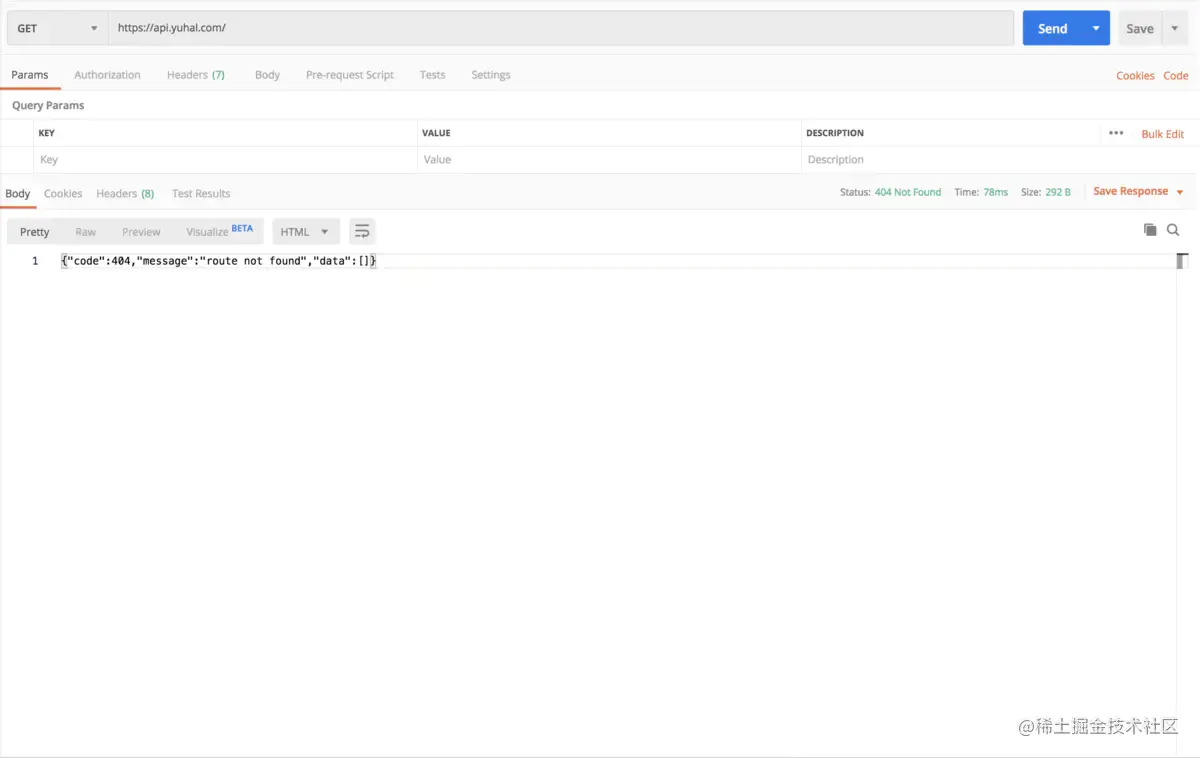Click the response scrollbar handle
The image size is (1200, 758).
(1182, 261)
